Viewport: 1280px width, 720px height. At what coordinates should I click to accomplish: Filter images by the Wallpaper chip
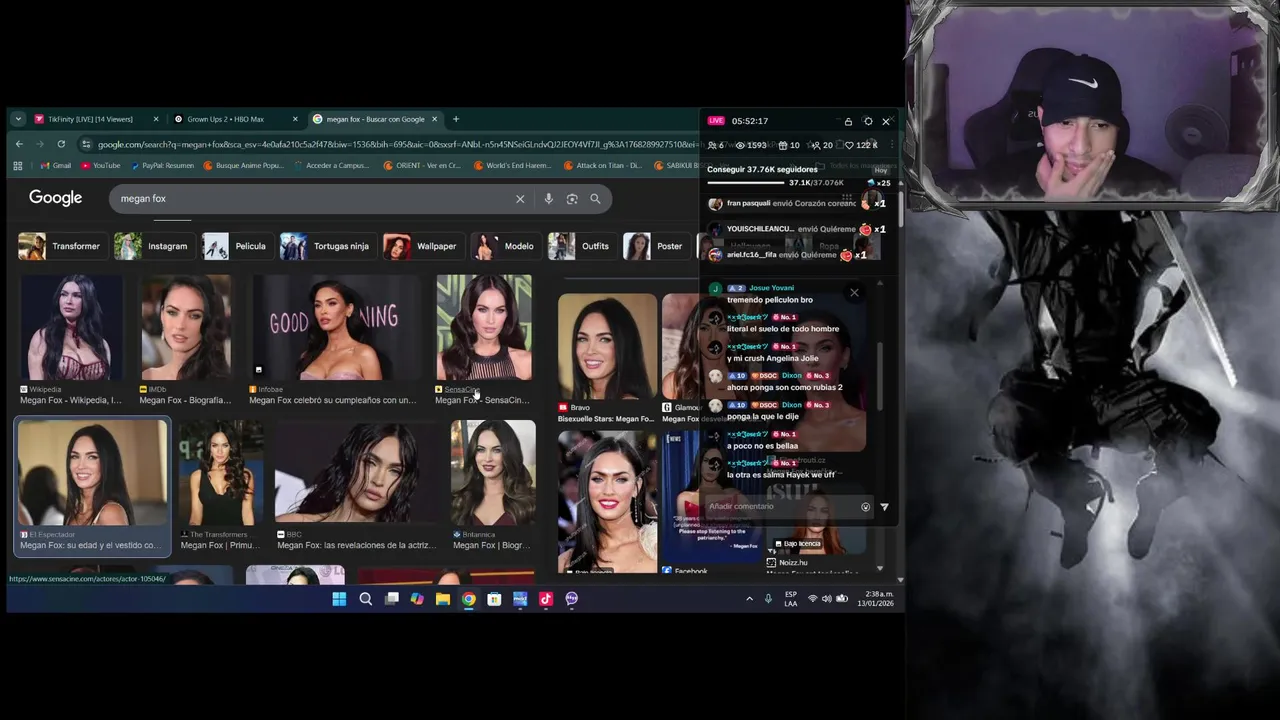(423, 246)
